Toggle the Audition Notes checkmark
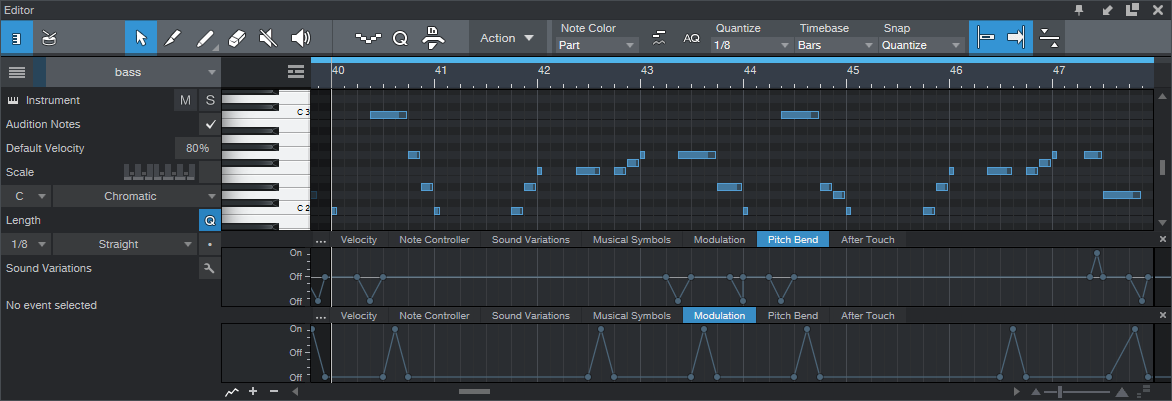 [210, 124]
